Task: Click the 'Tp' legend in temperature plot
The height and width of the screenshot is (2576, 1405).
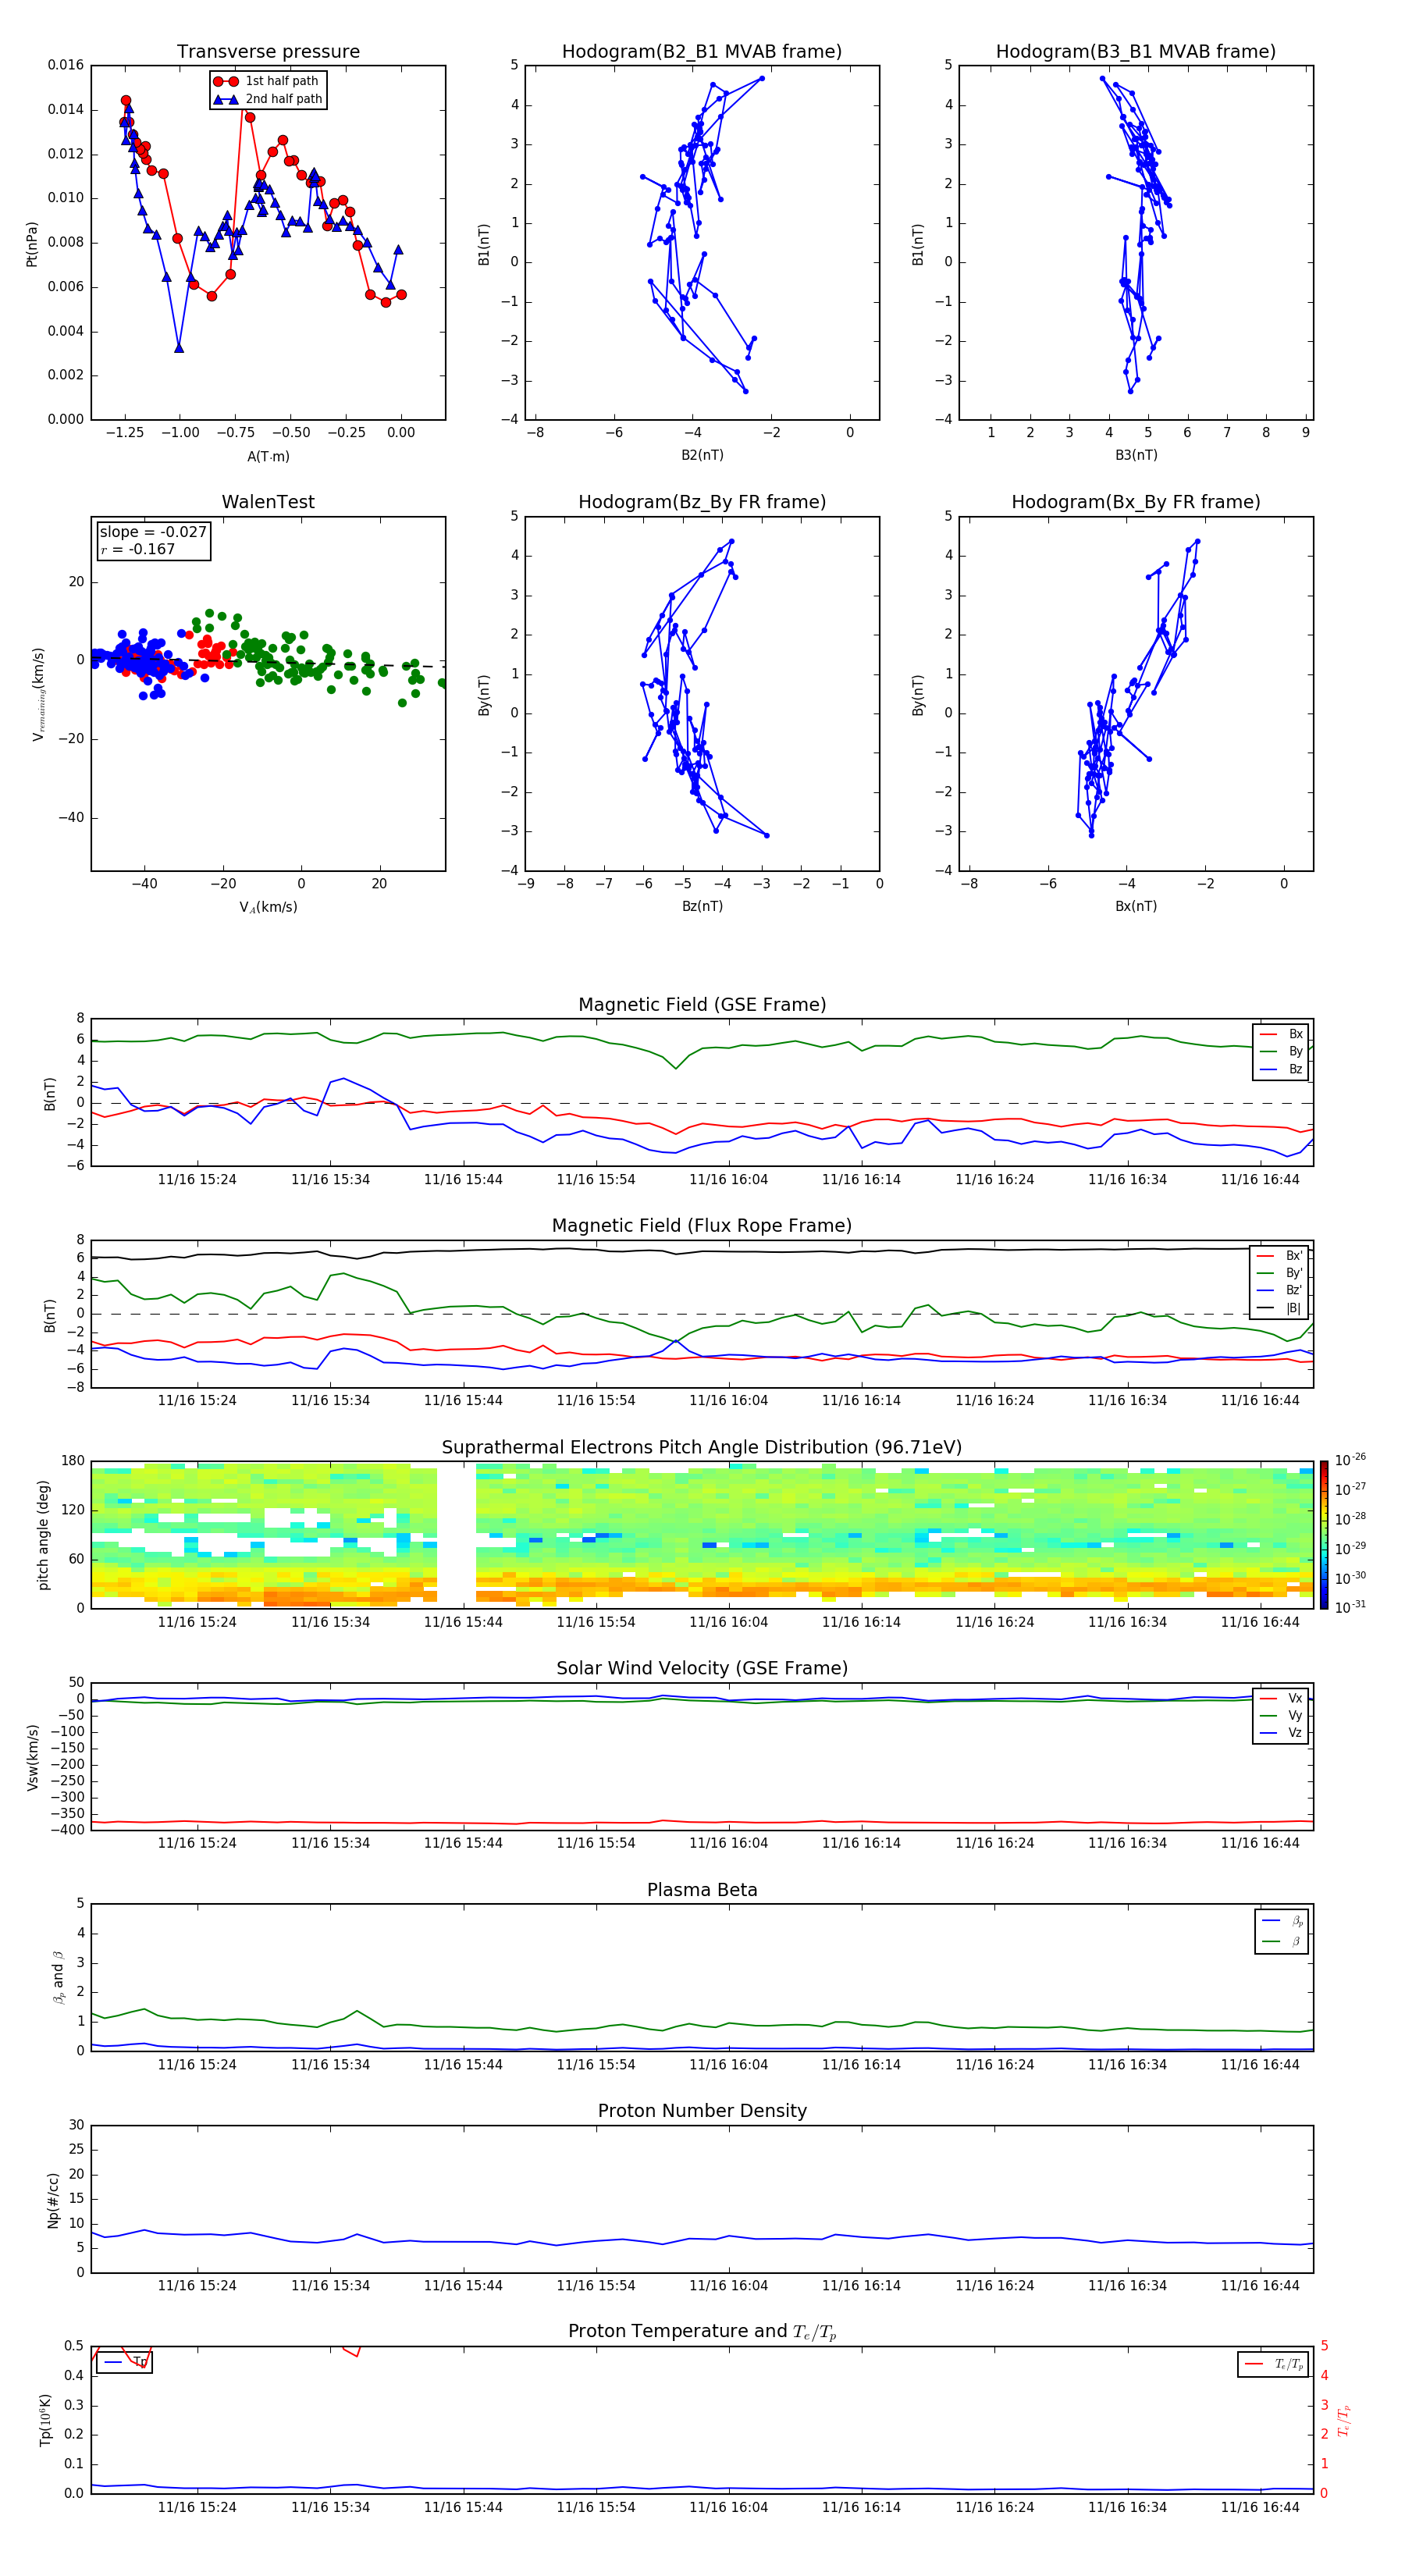Action: 124,2362
